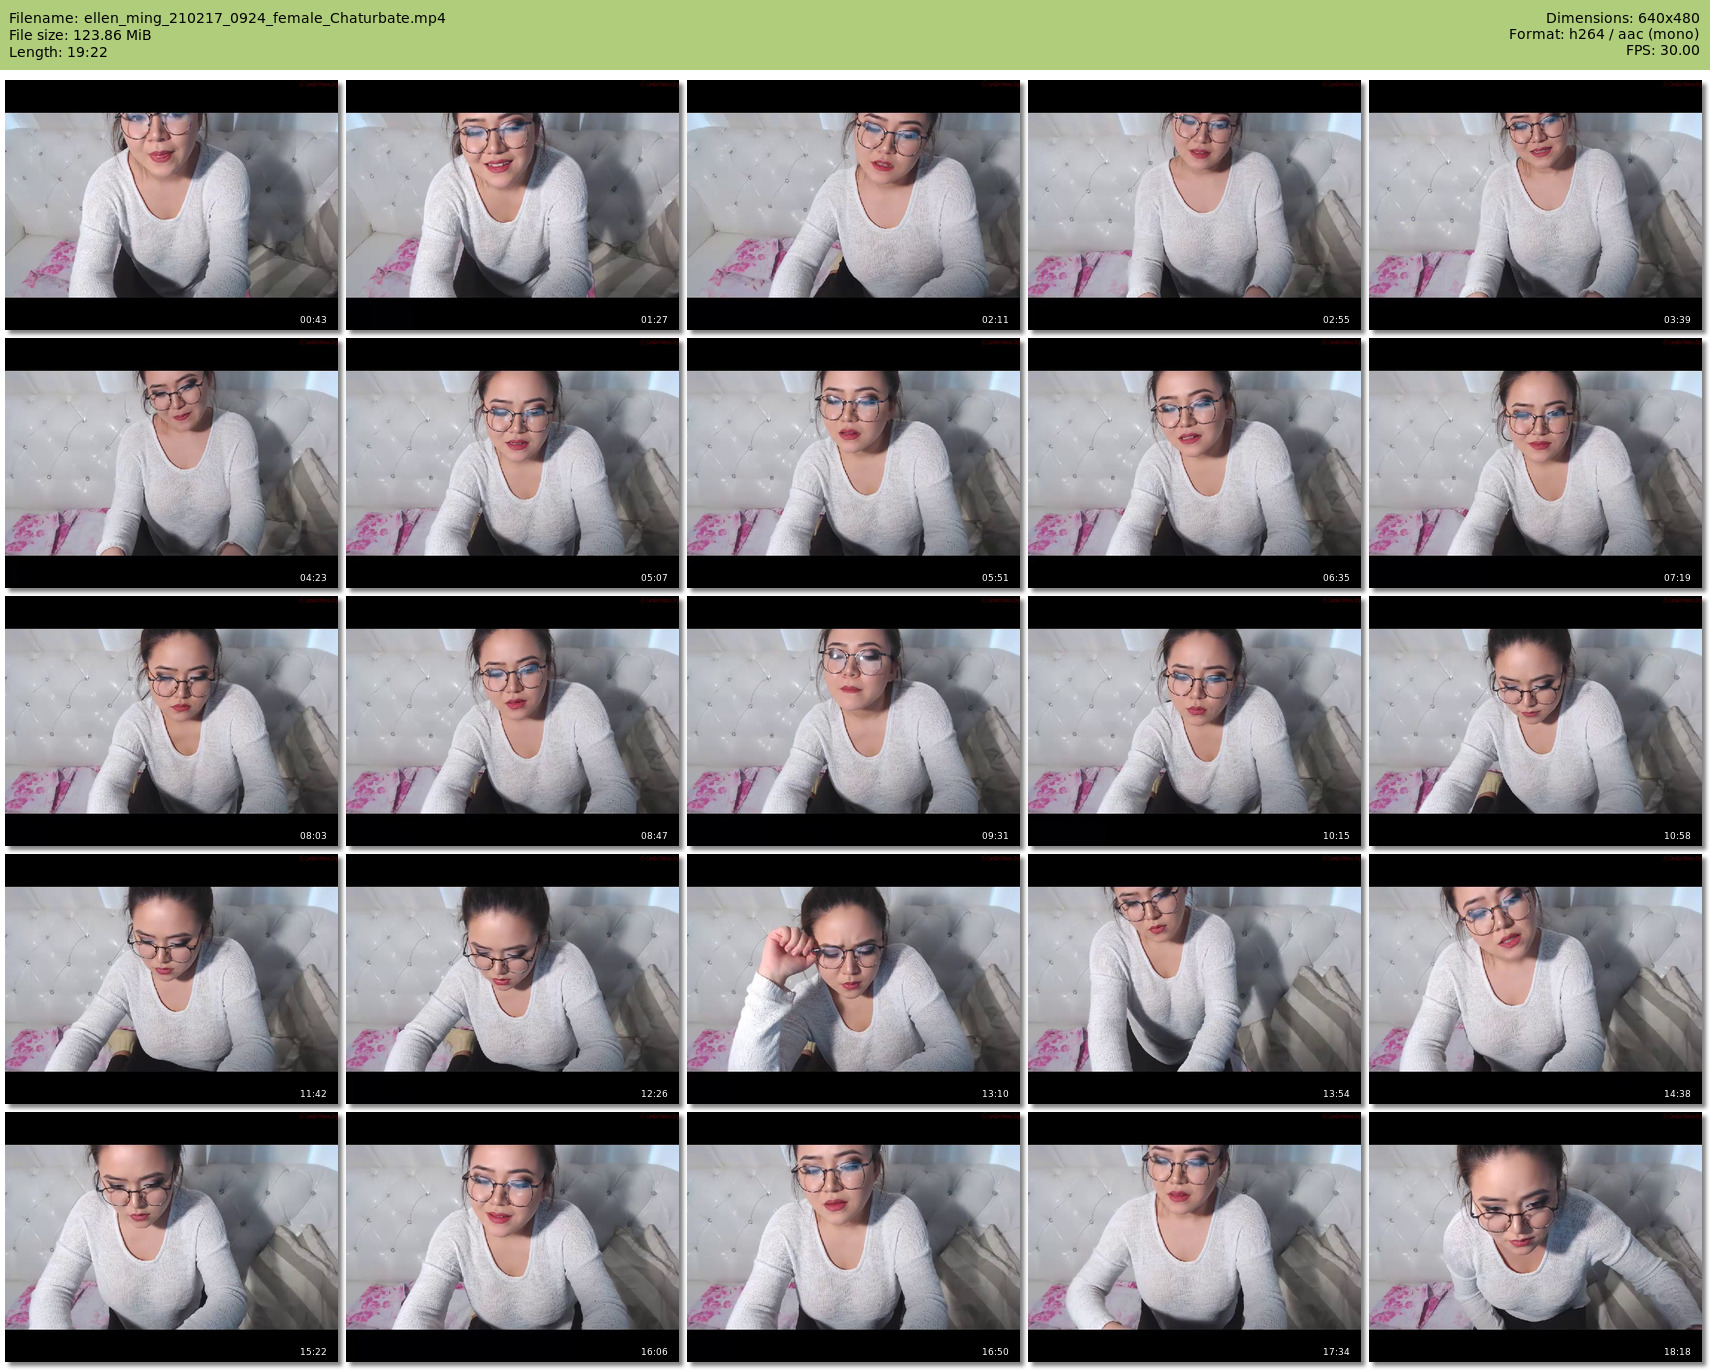Click the thumbnail marked 15:22
1710x1370 pixels.
[x=172, y=1237]
